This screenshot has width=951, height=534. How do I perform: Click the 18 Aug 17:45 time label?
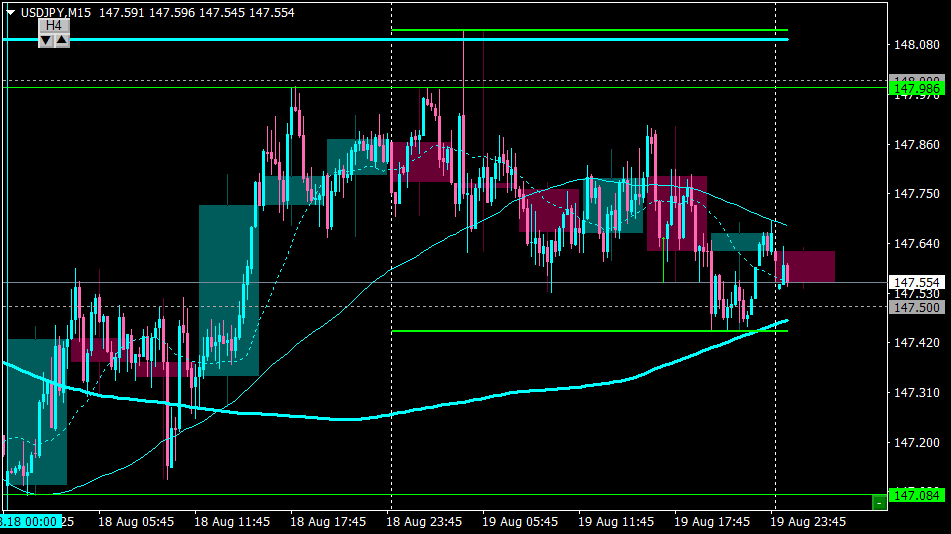point(328,522)
